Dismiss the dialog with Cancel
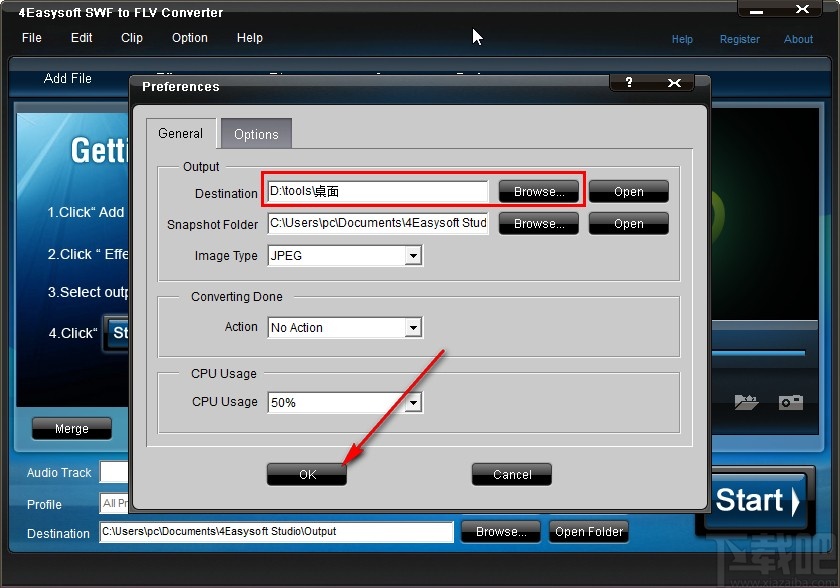 point(511,474)
